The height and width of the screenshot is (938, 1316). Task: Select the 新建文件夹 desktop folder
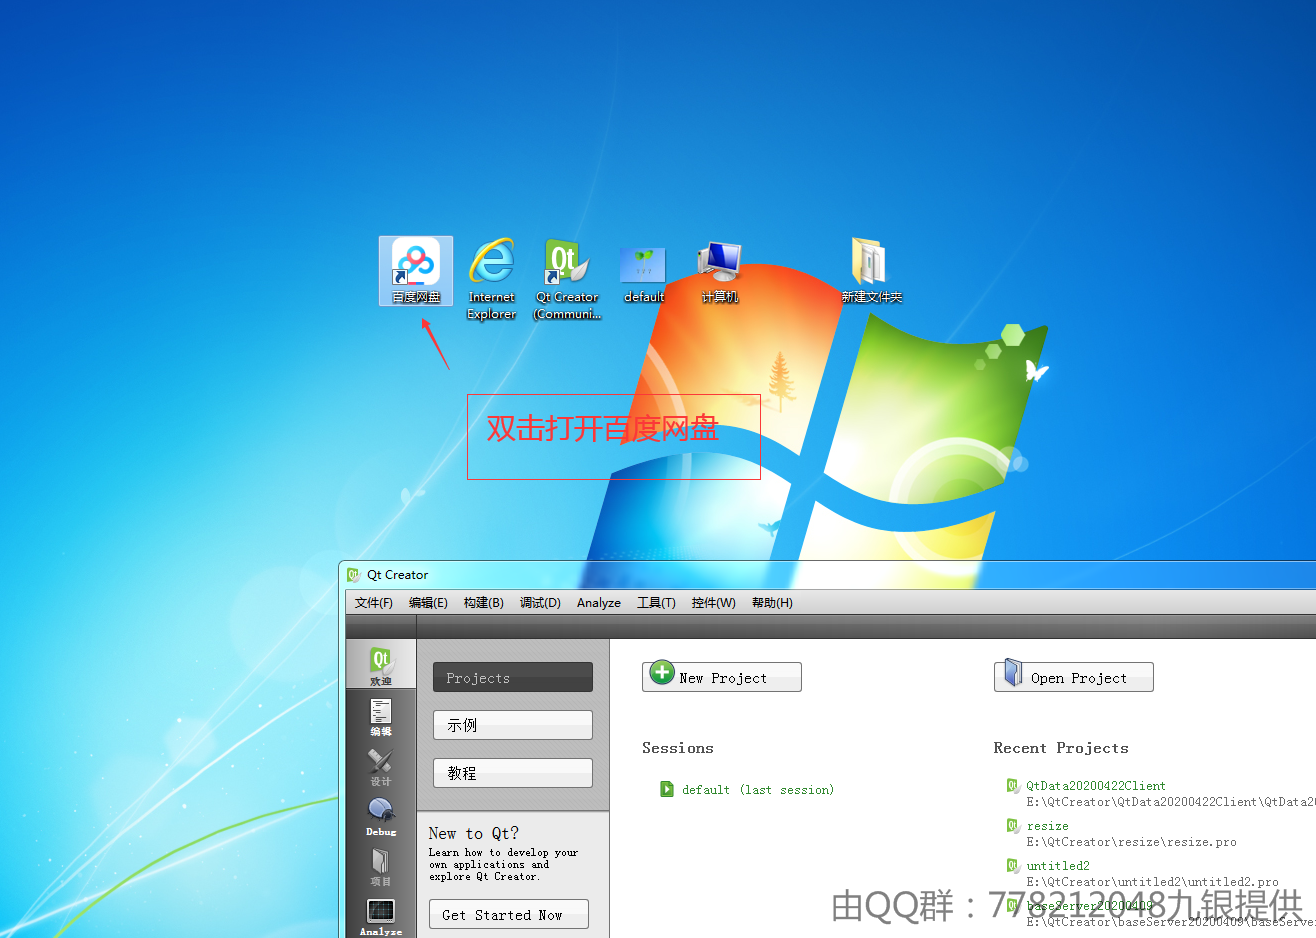click(871, 271)
